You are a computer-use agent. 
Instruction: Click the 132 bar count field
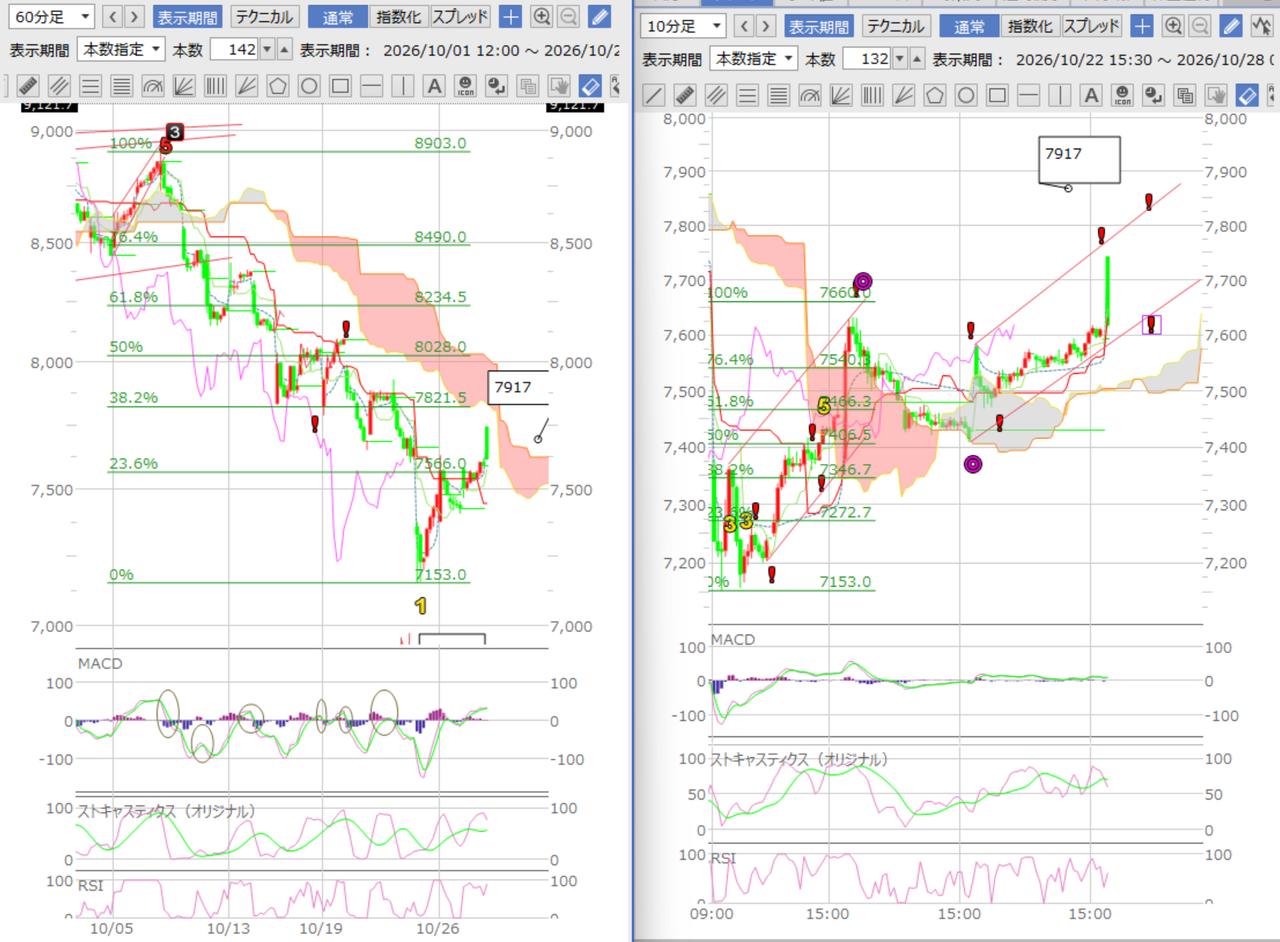point(866,58)
